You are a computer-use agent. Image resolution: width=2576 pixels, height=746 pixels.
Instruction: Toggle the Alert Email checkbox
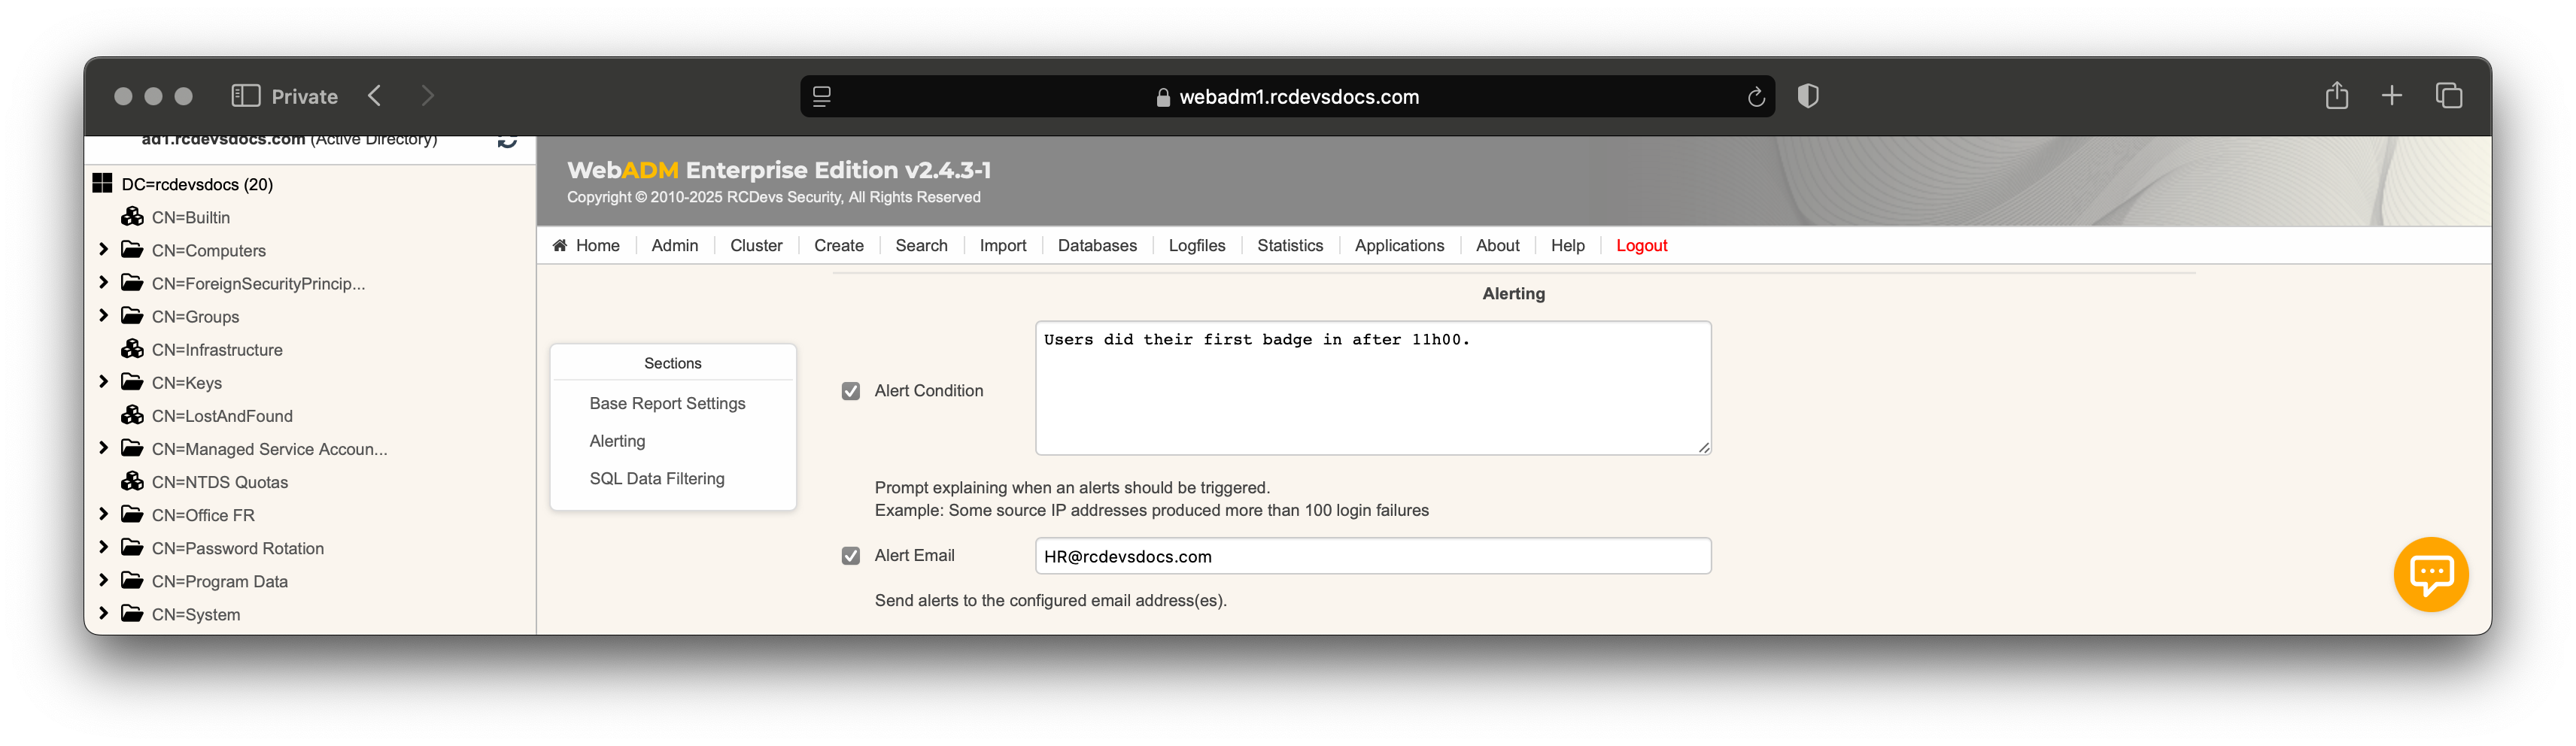click(851, 556)
